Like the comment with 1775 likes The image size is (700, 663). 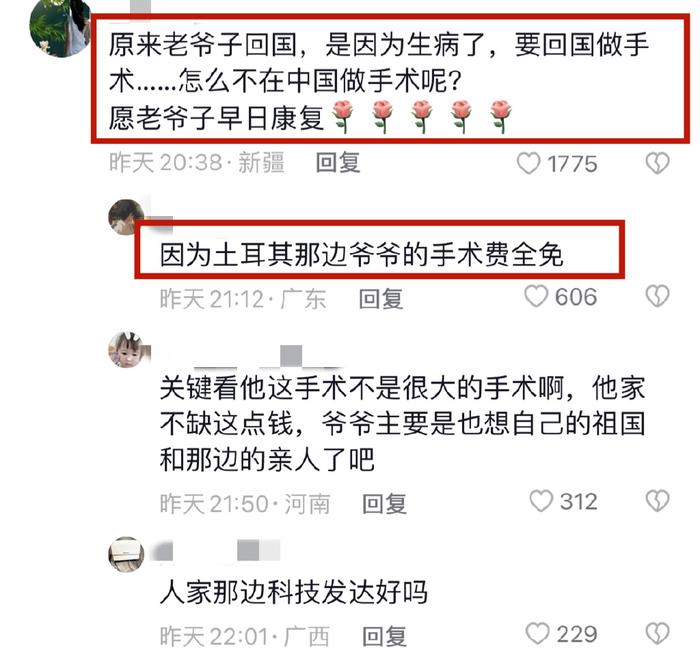529,163
